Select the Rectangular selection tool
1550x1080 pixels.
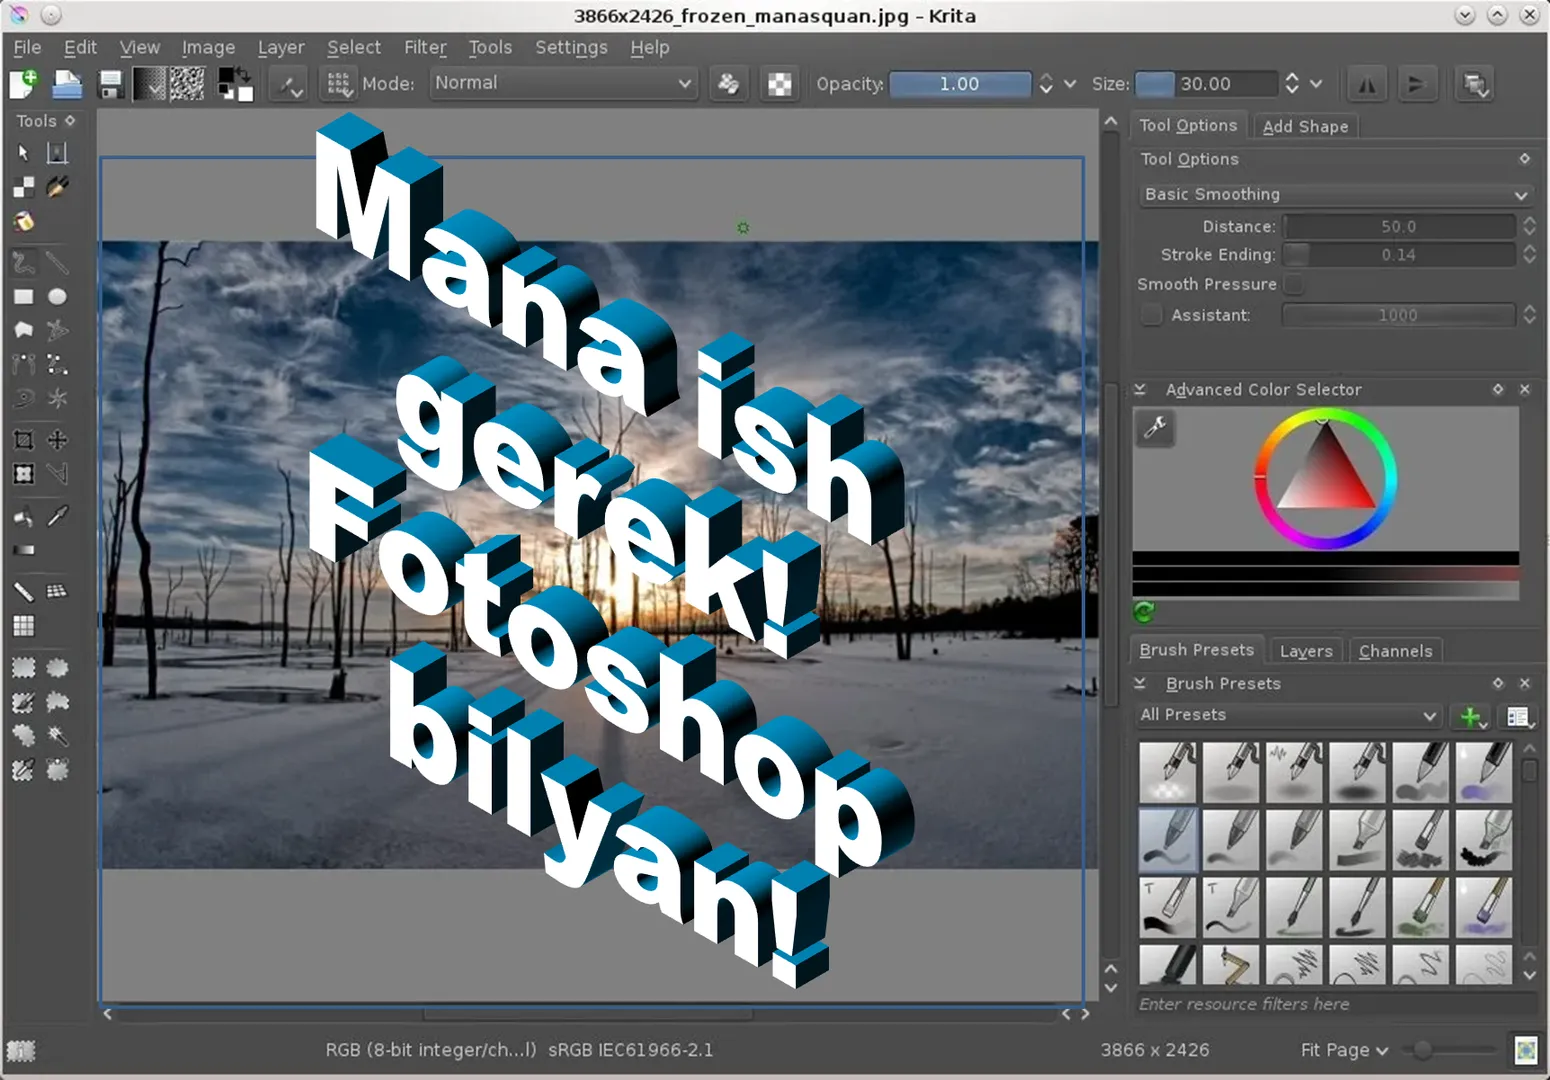(23, 667)
